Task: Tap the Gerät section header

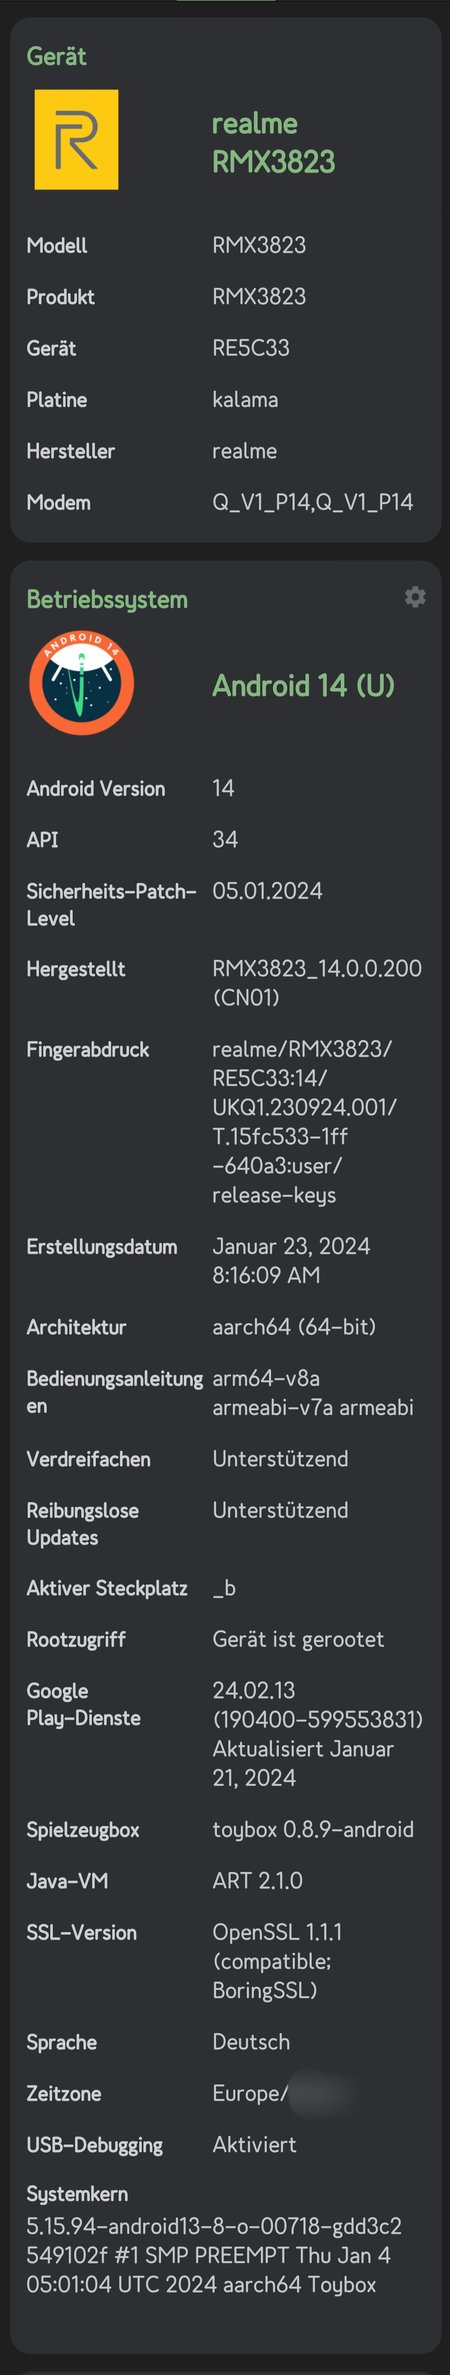Action: (56, 56)
